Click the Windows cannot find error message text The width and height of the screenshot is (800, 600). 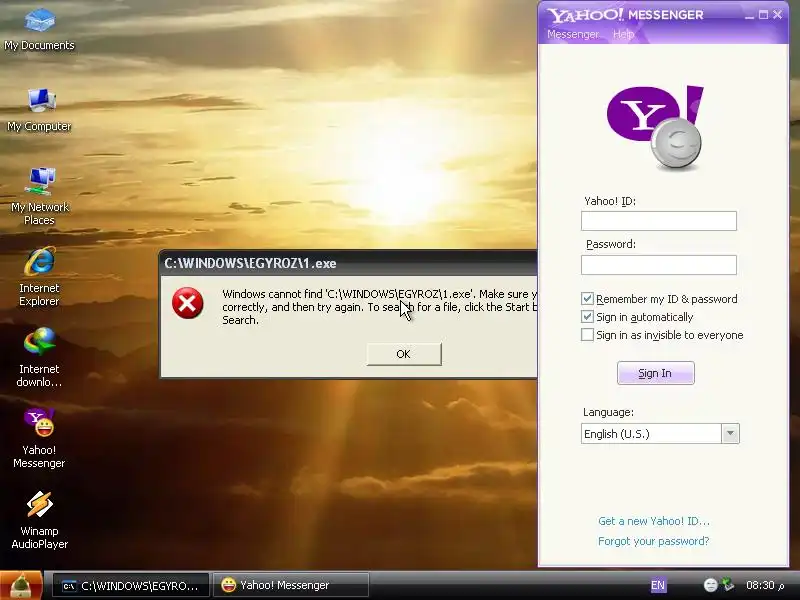(x=380, y=307)
